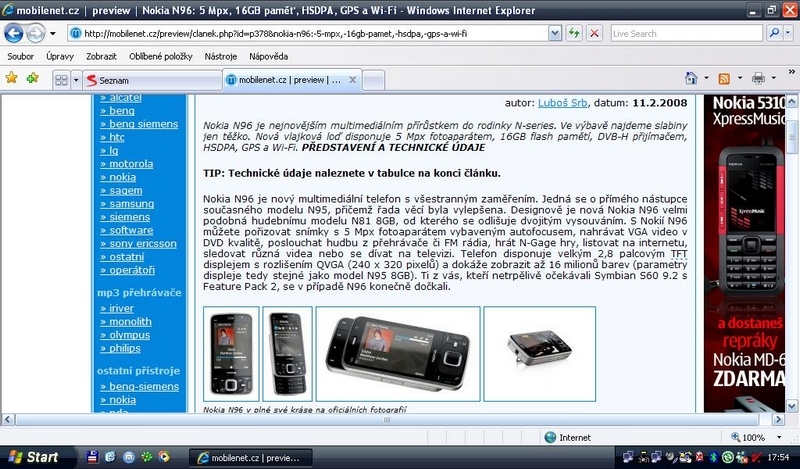This screenshot has height=469, width=800.
Task: Open the Home button dropdown arrow
Action: pyautogui.click(x=706, y=78)
